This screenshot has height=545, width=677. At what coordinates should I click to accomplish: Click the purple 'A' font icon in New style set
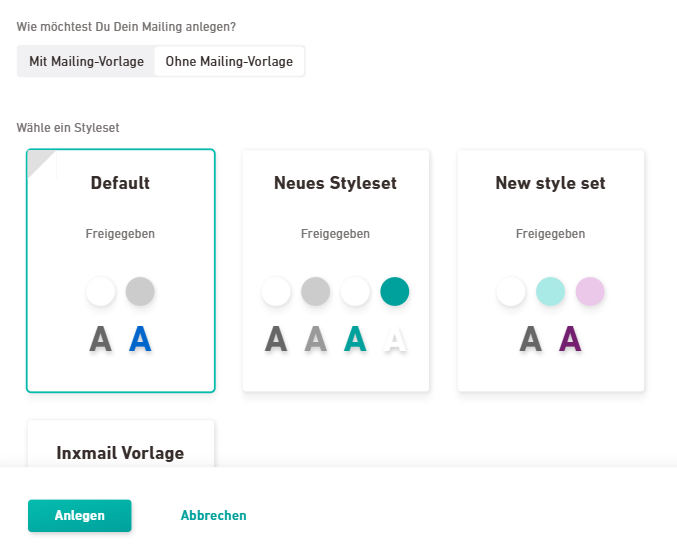(x=570, y=340)
